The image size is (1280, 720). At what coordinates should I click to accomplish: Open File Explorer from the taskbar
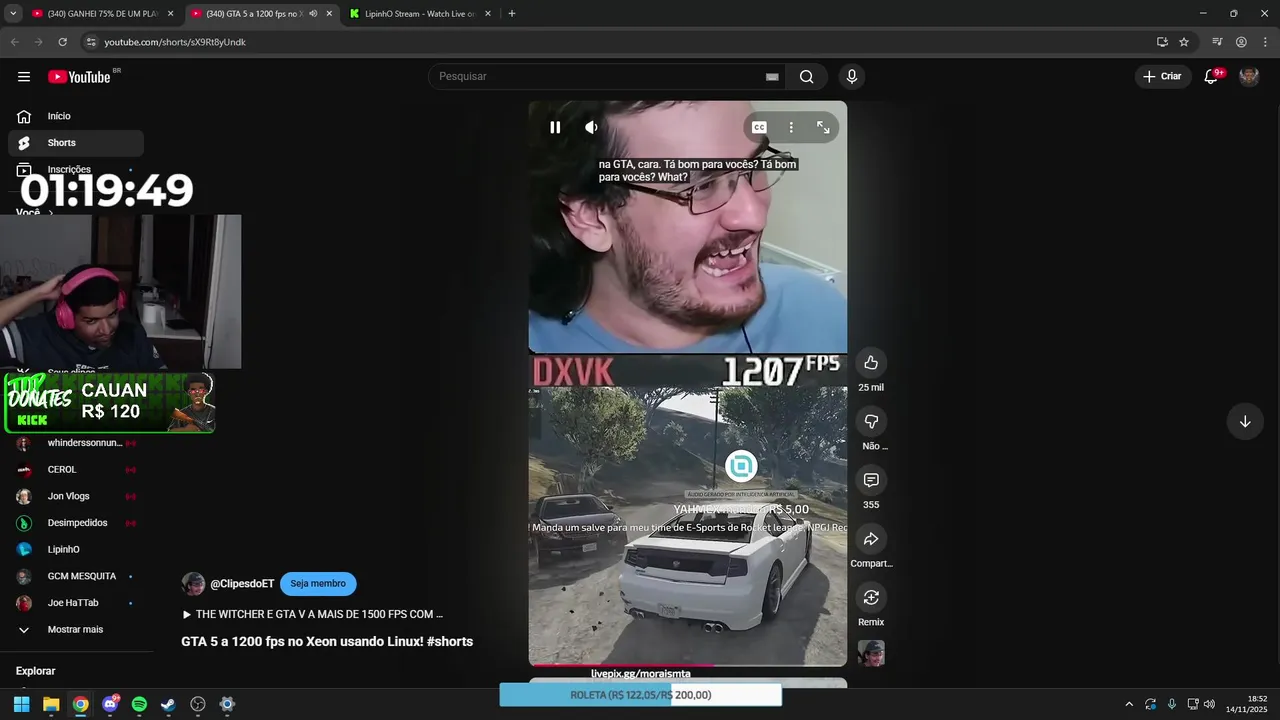coord(51,704)
